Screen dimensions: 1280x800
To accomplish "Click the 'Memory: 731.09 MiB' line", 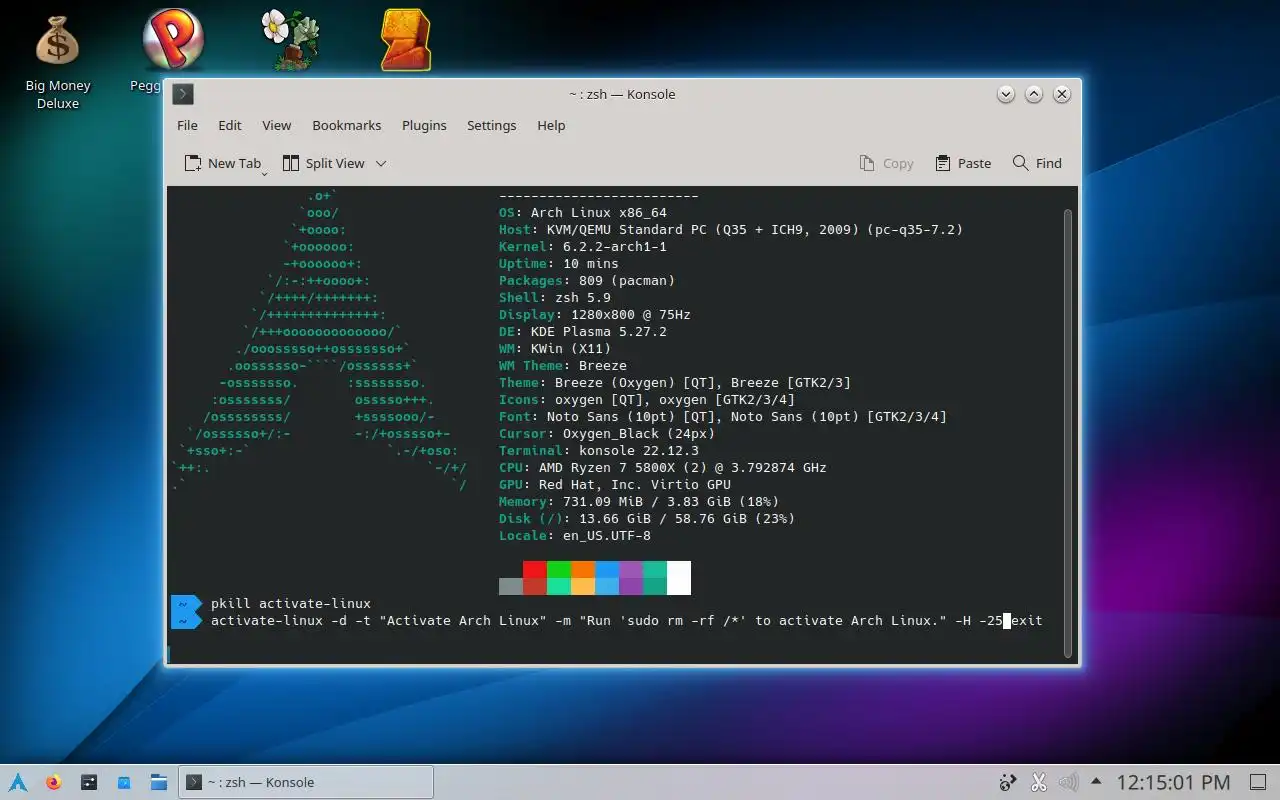I will tap(638, 501).
